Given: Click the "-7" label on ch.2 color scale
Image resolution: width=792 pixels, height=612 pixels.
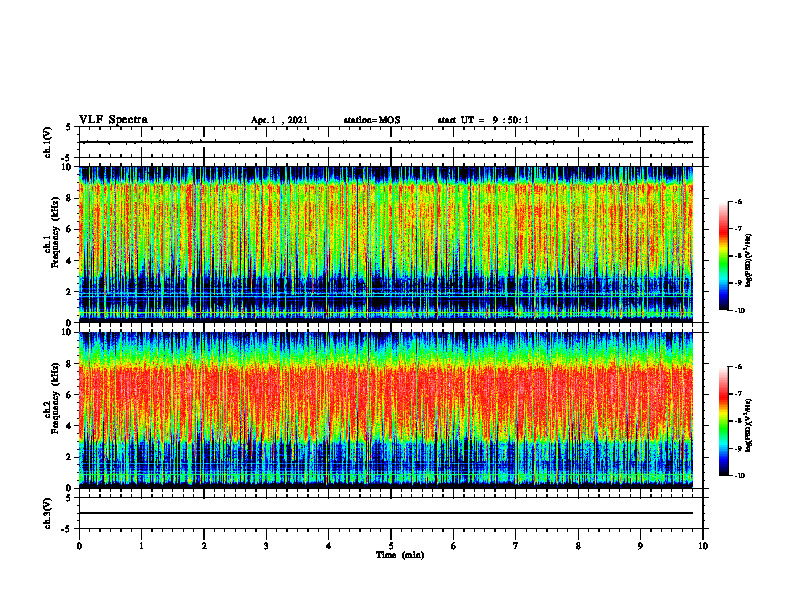Looking at the screenshot, I should [738, 394].
